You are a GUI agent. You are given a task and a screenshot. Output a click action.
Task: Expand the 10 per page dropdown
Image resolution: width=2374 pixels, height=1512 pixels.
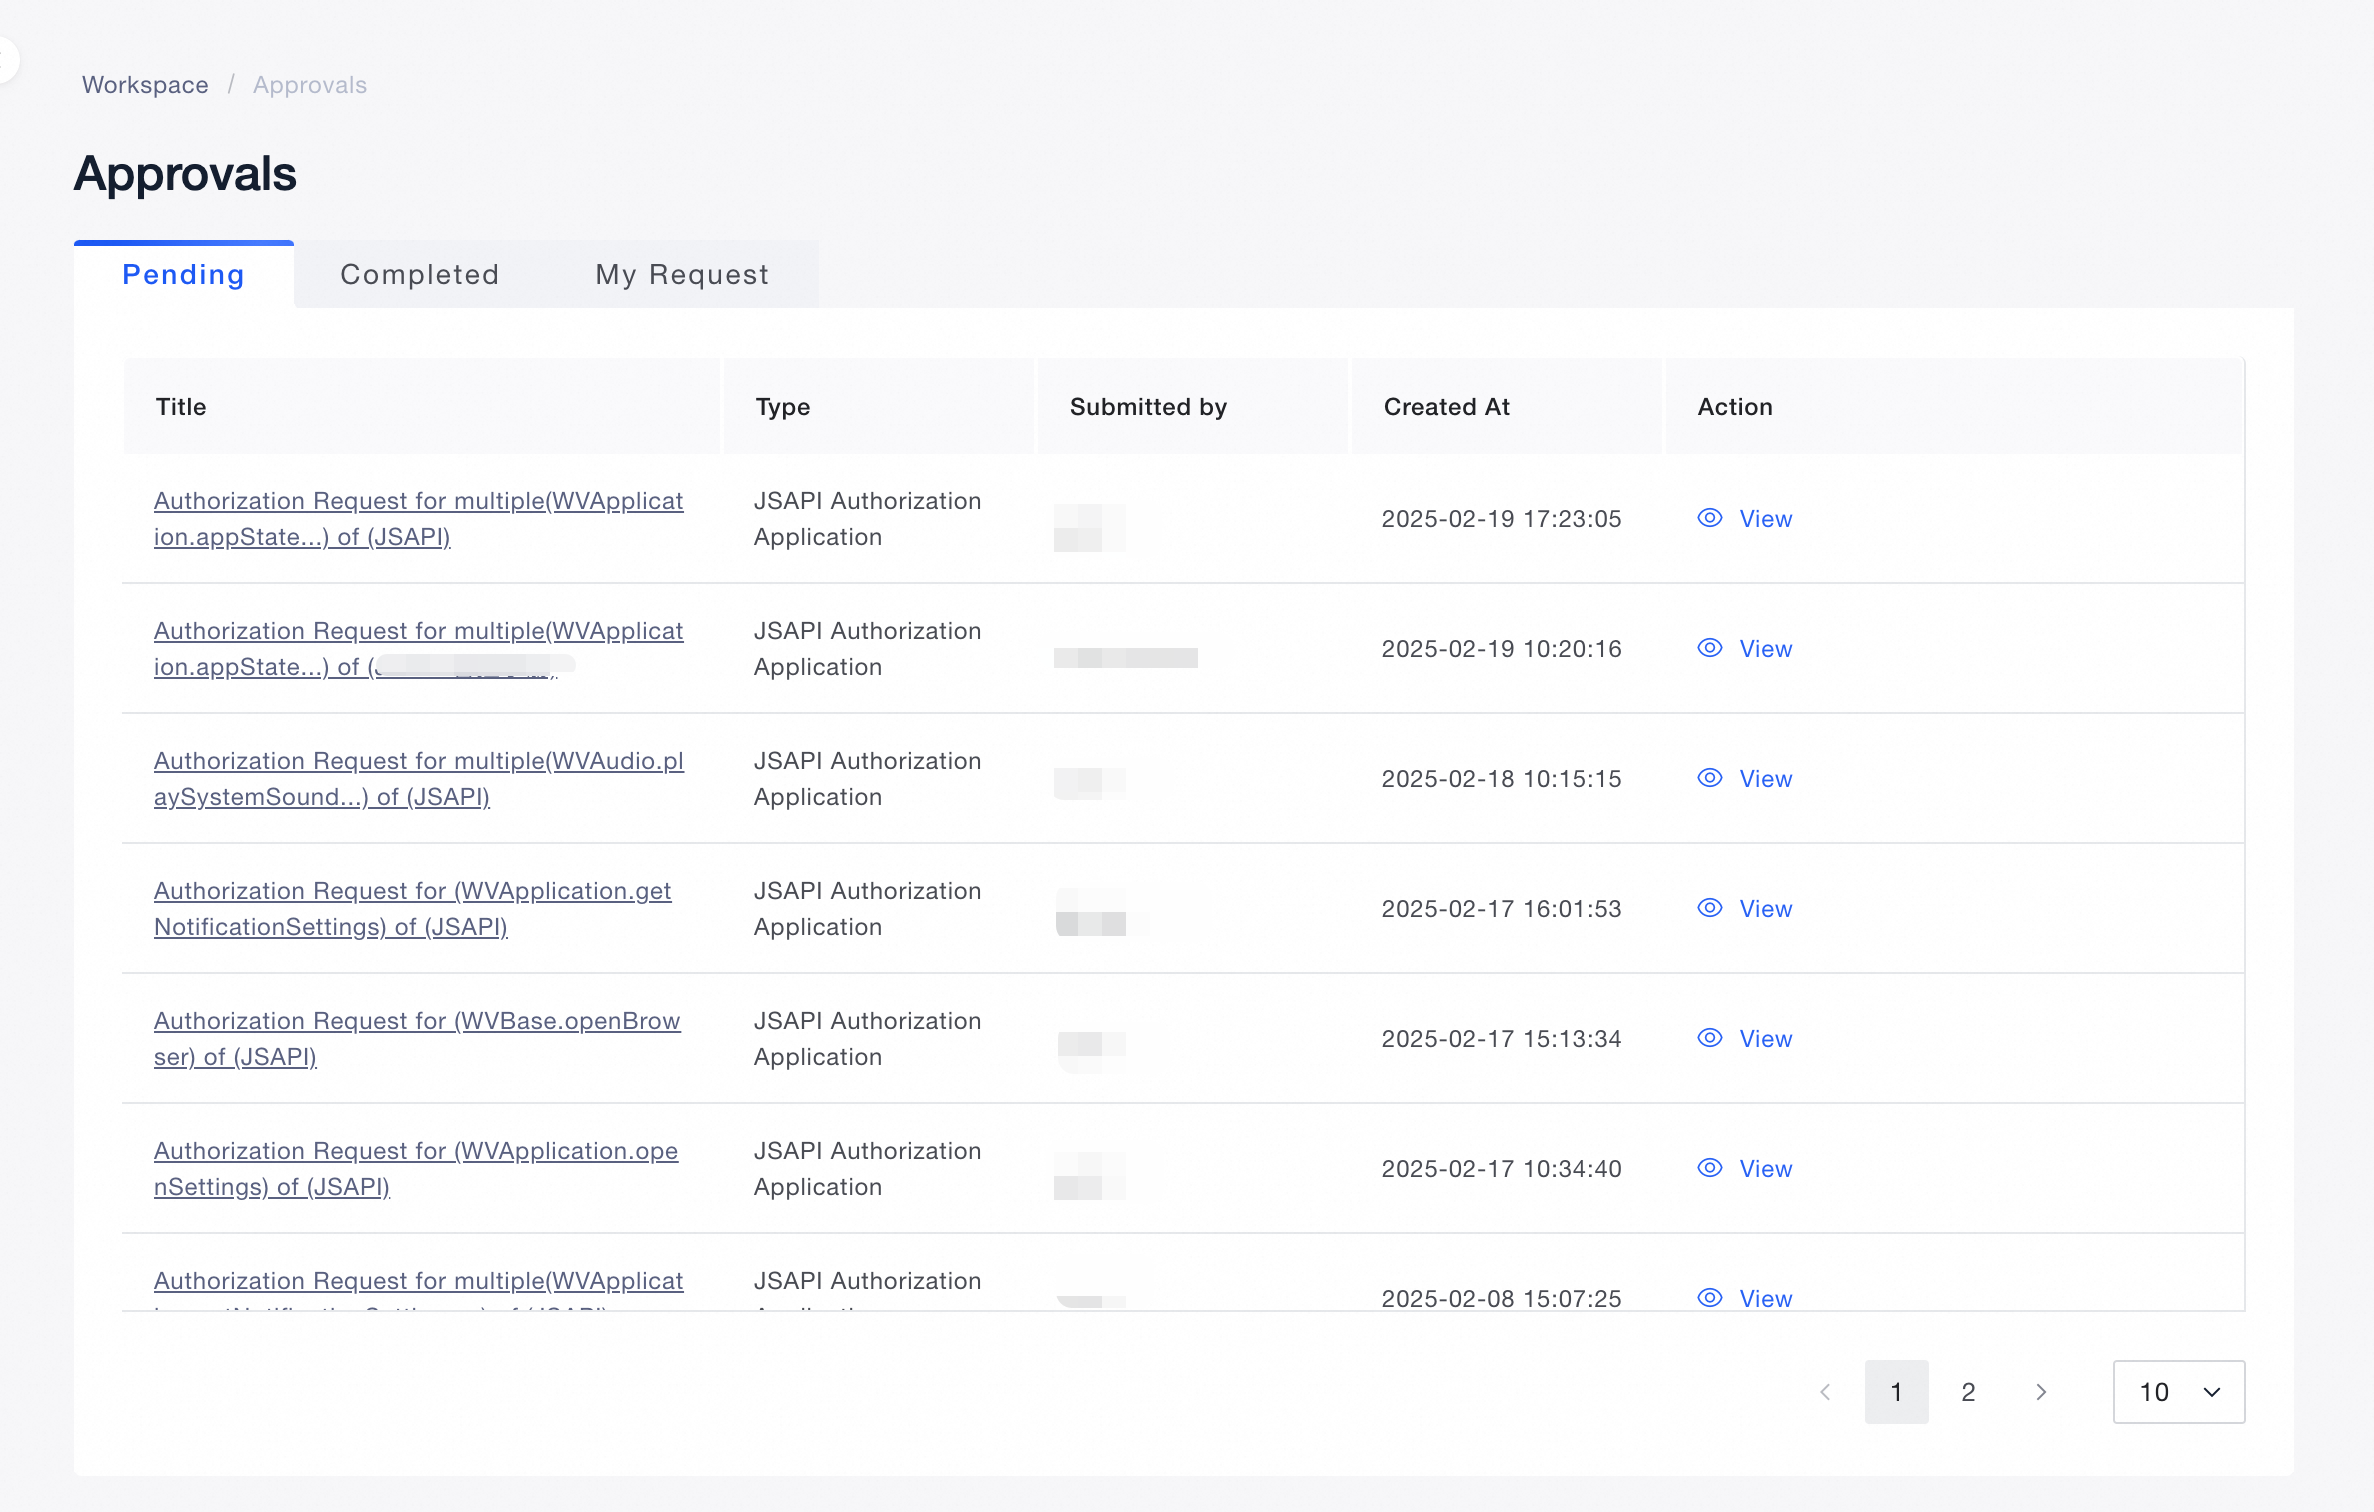pyautogui.click(x=2178, y=1392)
